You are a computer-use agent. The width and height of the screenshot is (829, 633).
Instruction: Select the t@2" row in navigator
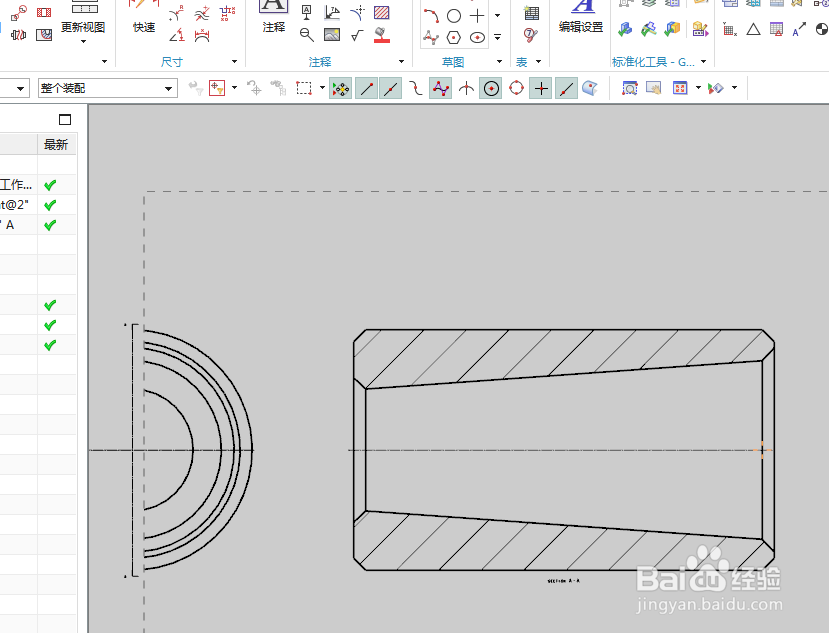38,205
